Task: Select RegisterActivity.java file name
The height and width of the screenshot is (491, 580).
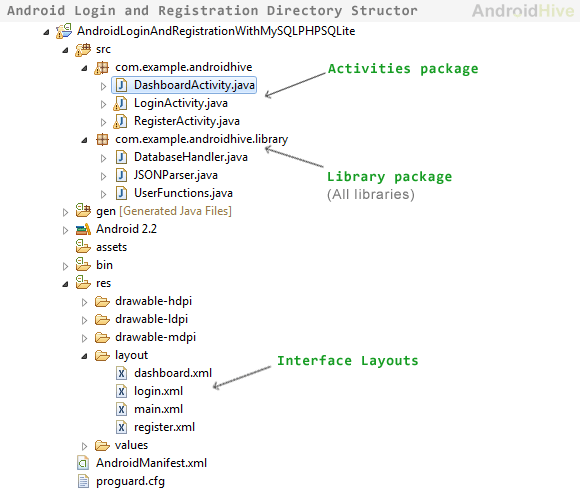Action: click(187, 121)
